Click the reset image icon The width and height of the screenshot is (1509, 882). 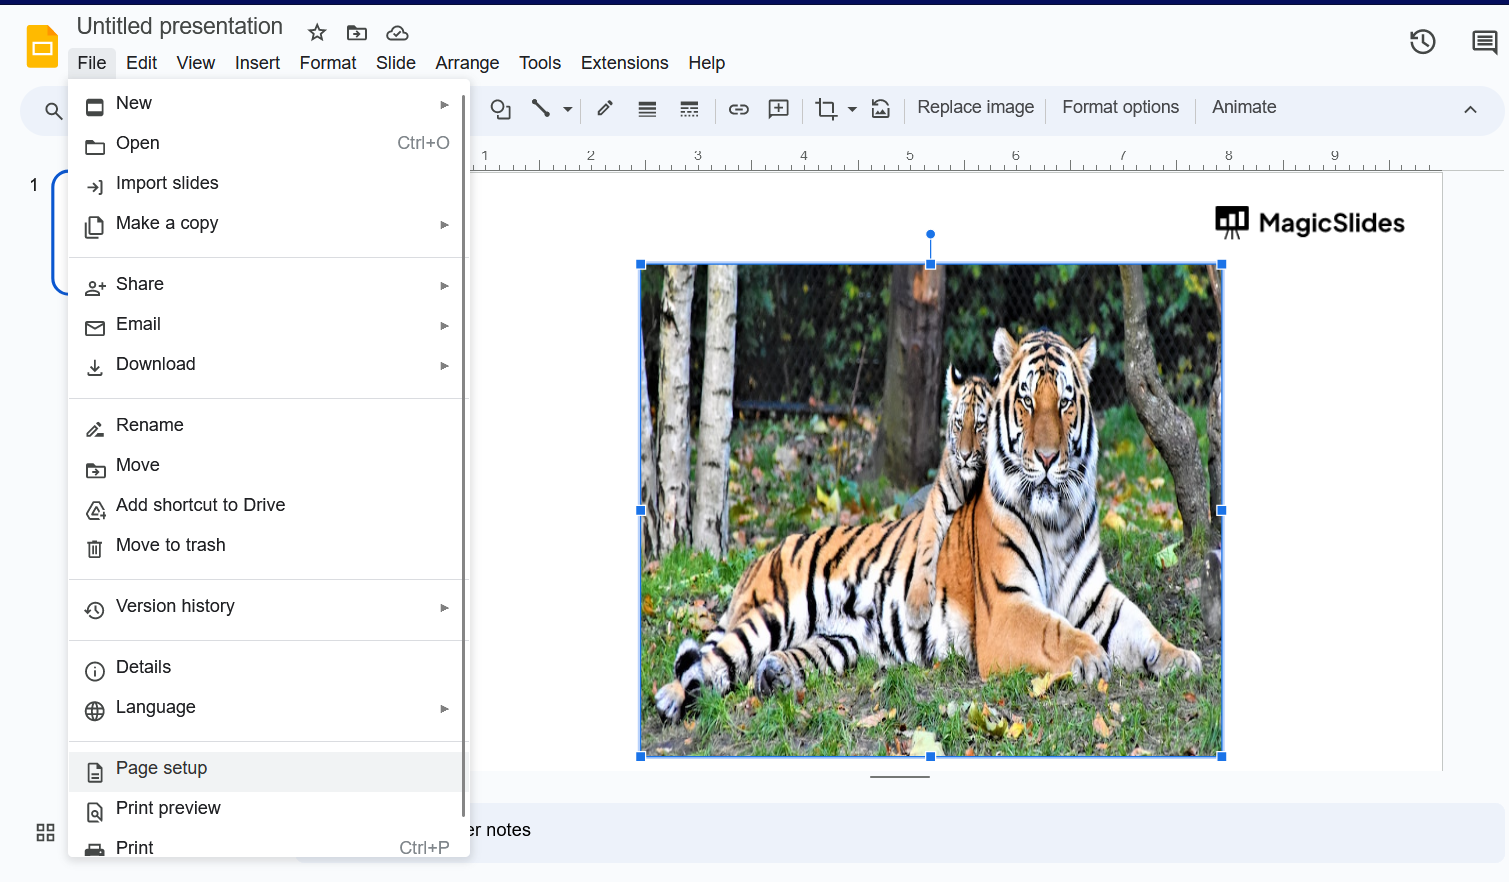pos(881,109)
